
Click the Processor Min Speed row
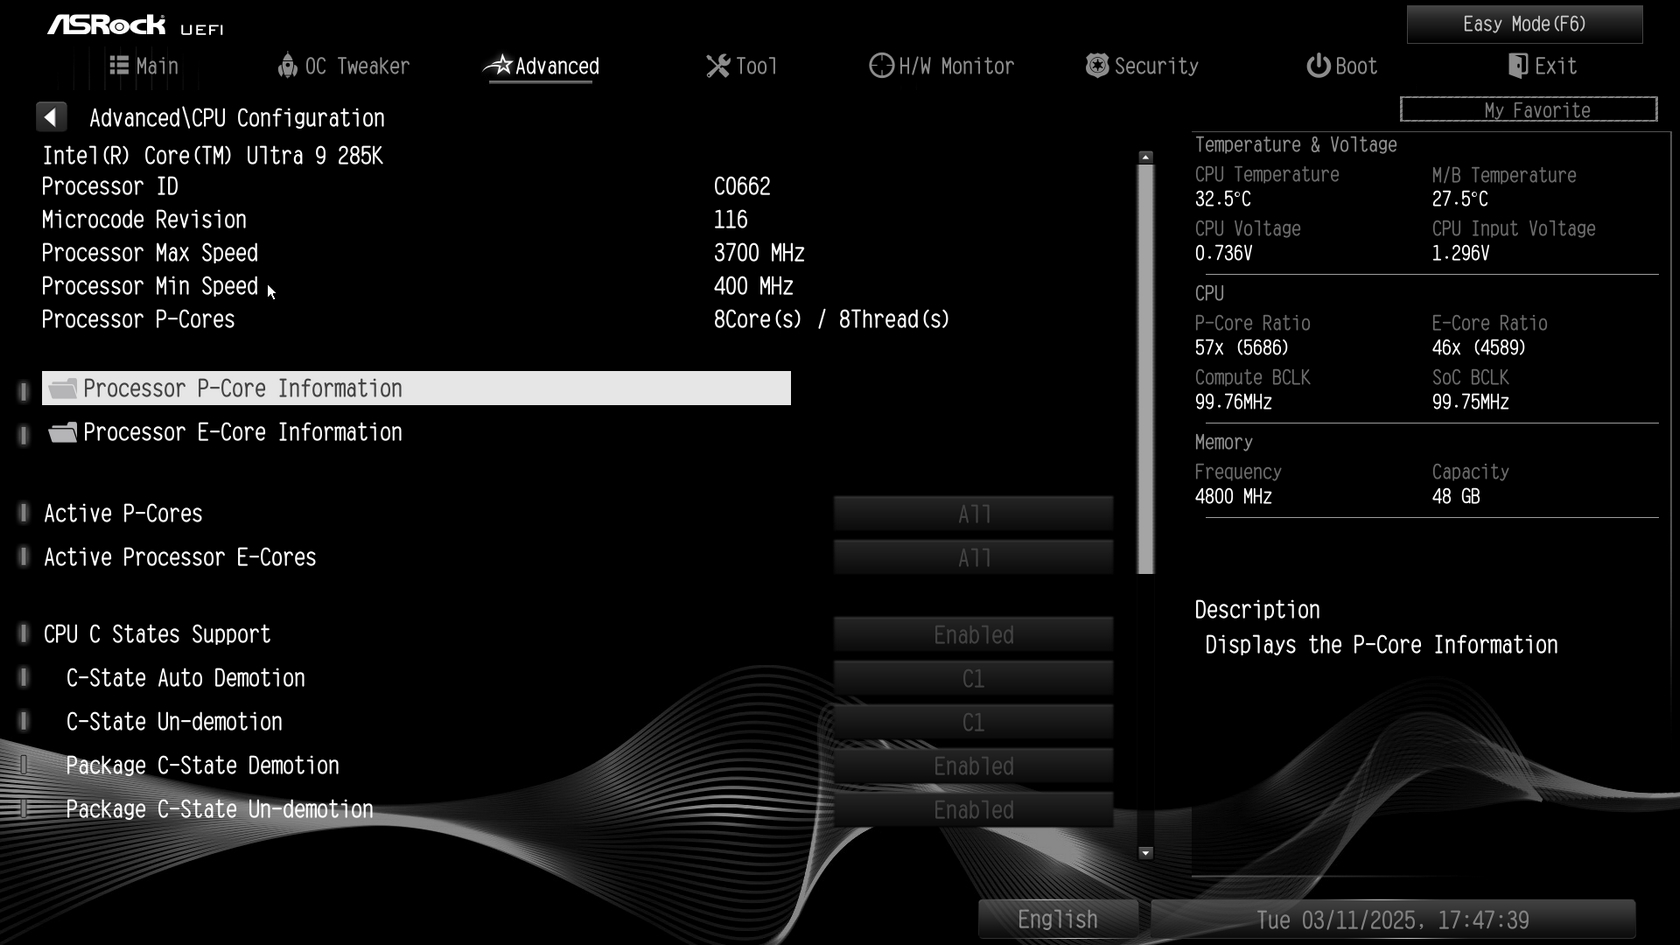coord(417,286)
